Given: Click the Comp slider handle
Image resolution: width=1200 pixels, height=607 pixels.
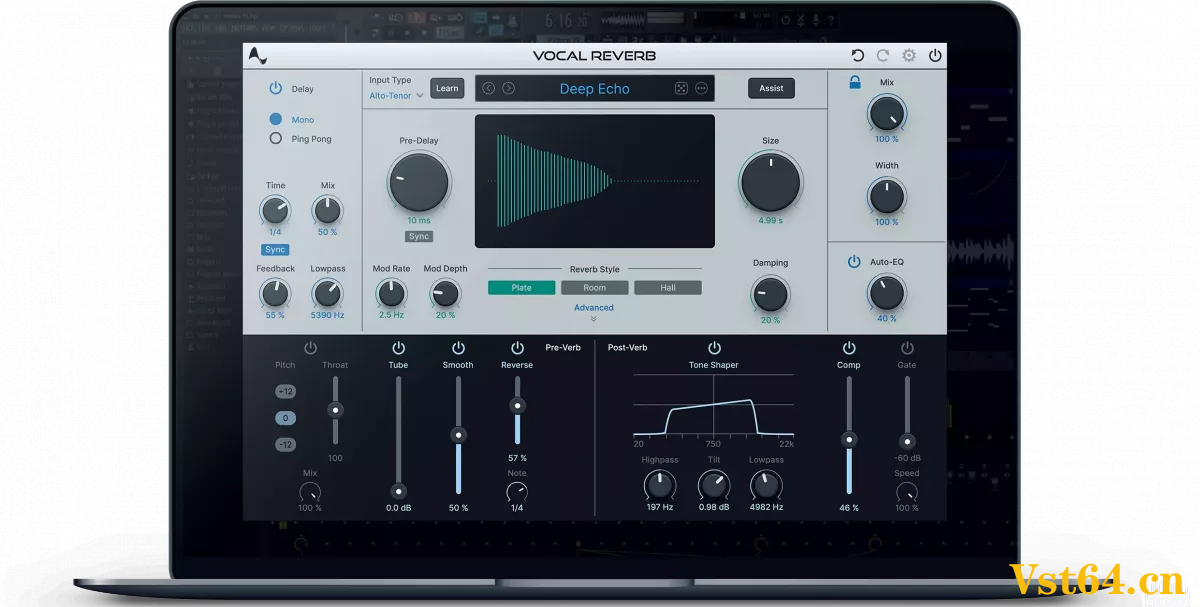Looking at the screenshot, I should click(849, 439).
